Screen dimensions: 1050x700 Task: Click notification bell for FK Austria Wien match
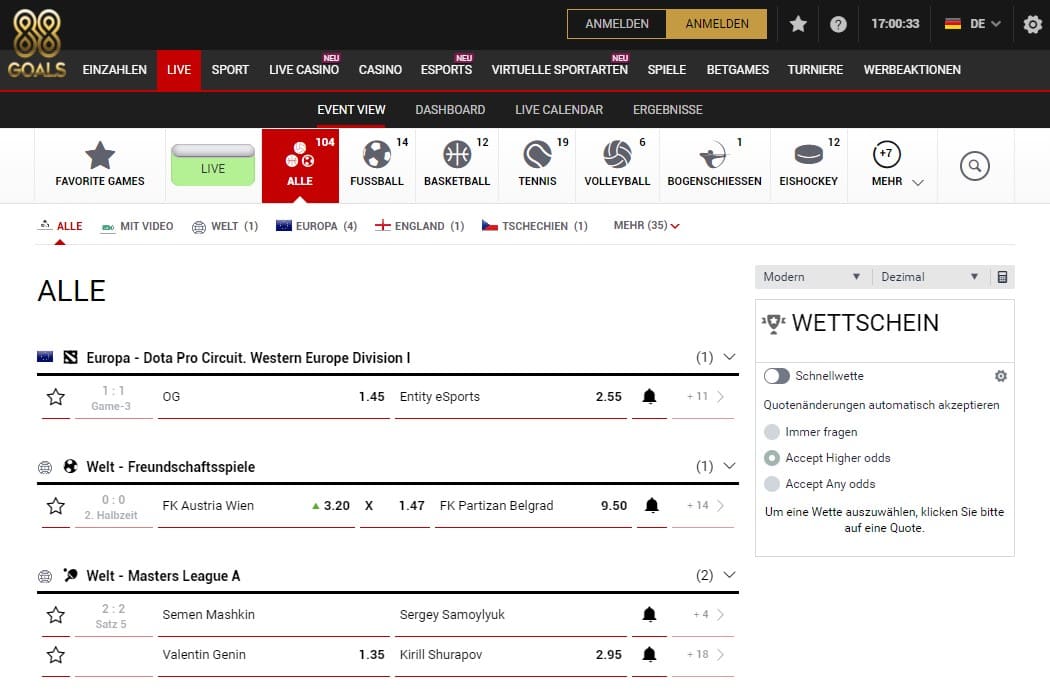[x=652, y=506]
